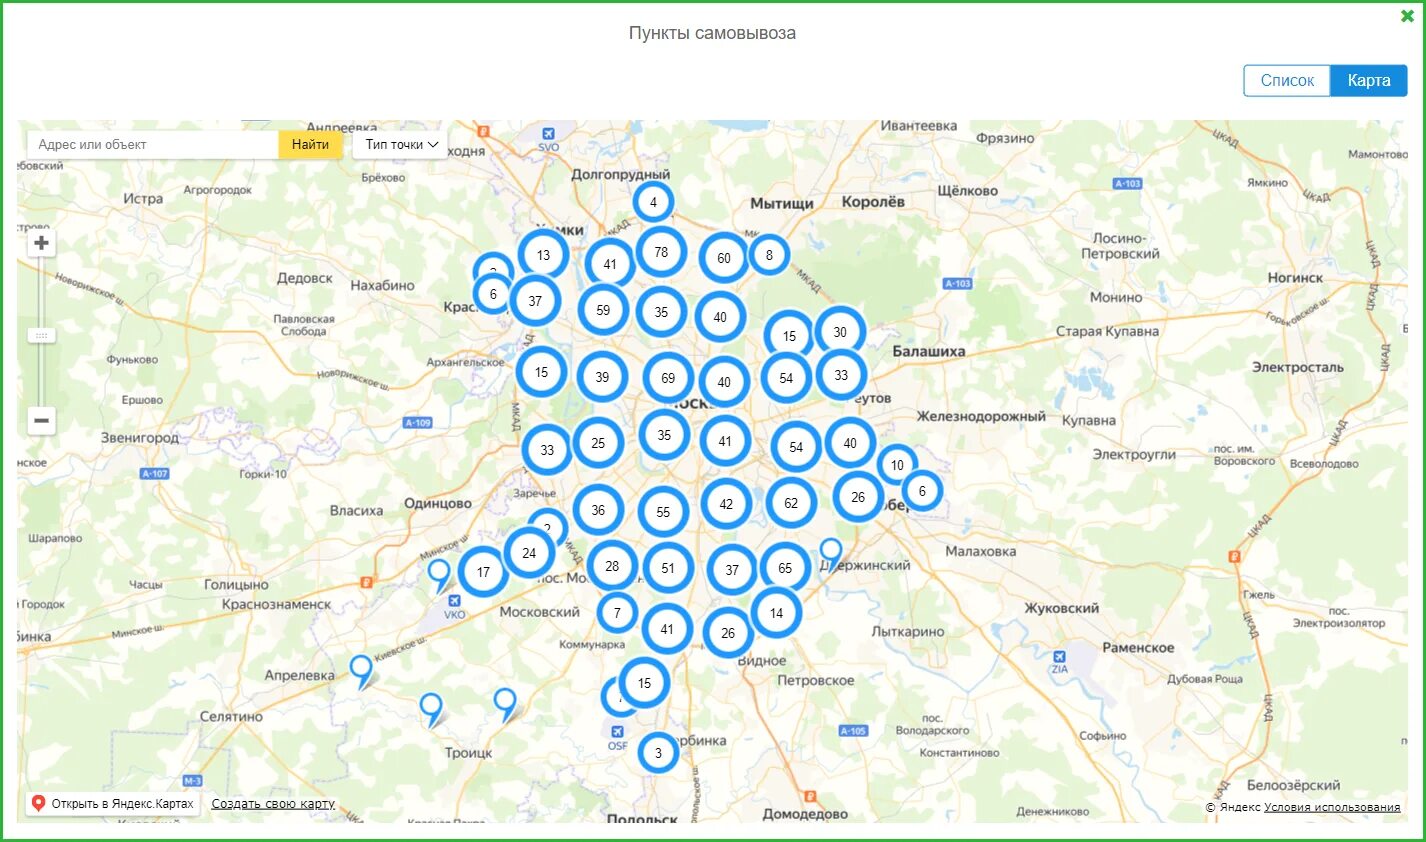1426x842 pixels.
Task: Select the cluster marker numbered 36
Action: tap(598, 510)
